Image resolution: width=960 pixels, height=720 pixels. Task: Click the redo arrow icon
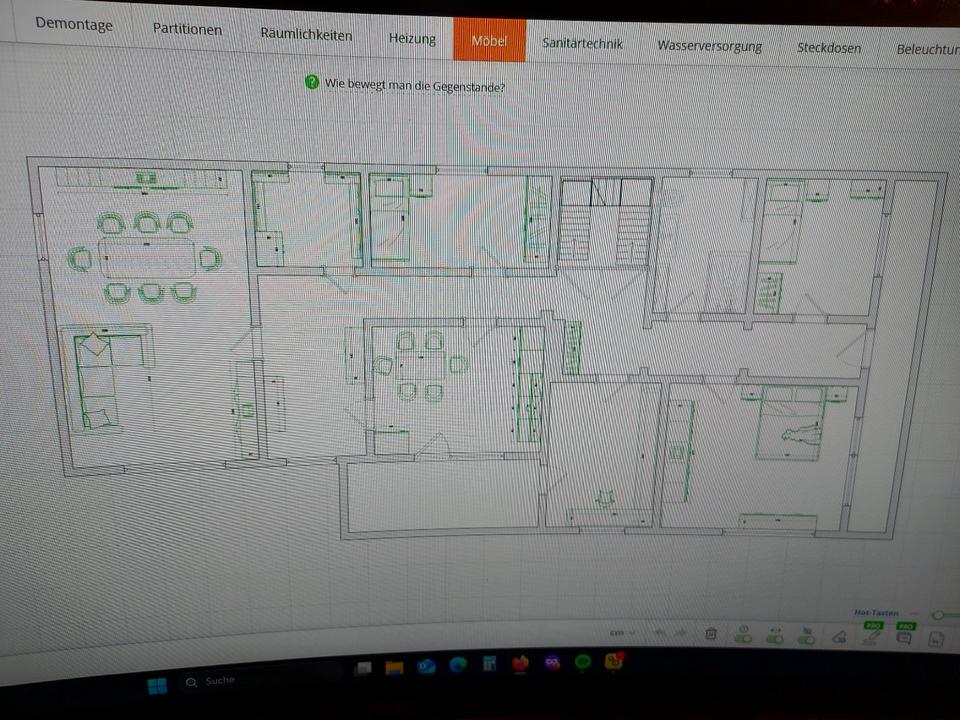tap(679, 633)
